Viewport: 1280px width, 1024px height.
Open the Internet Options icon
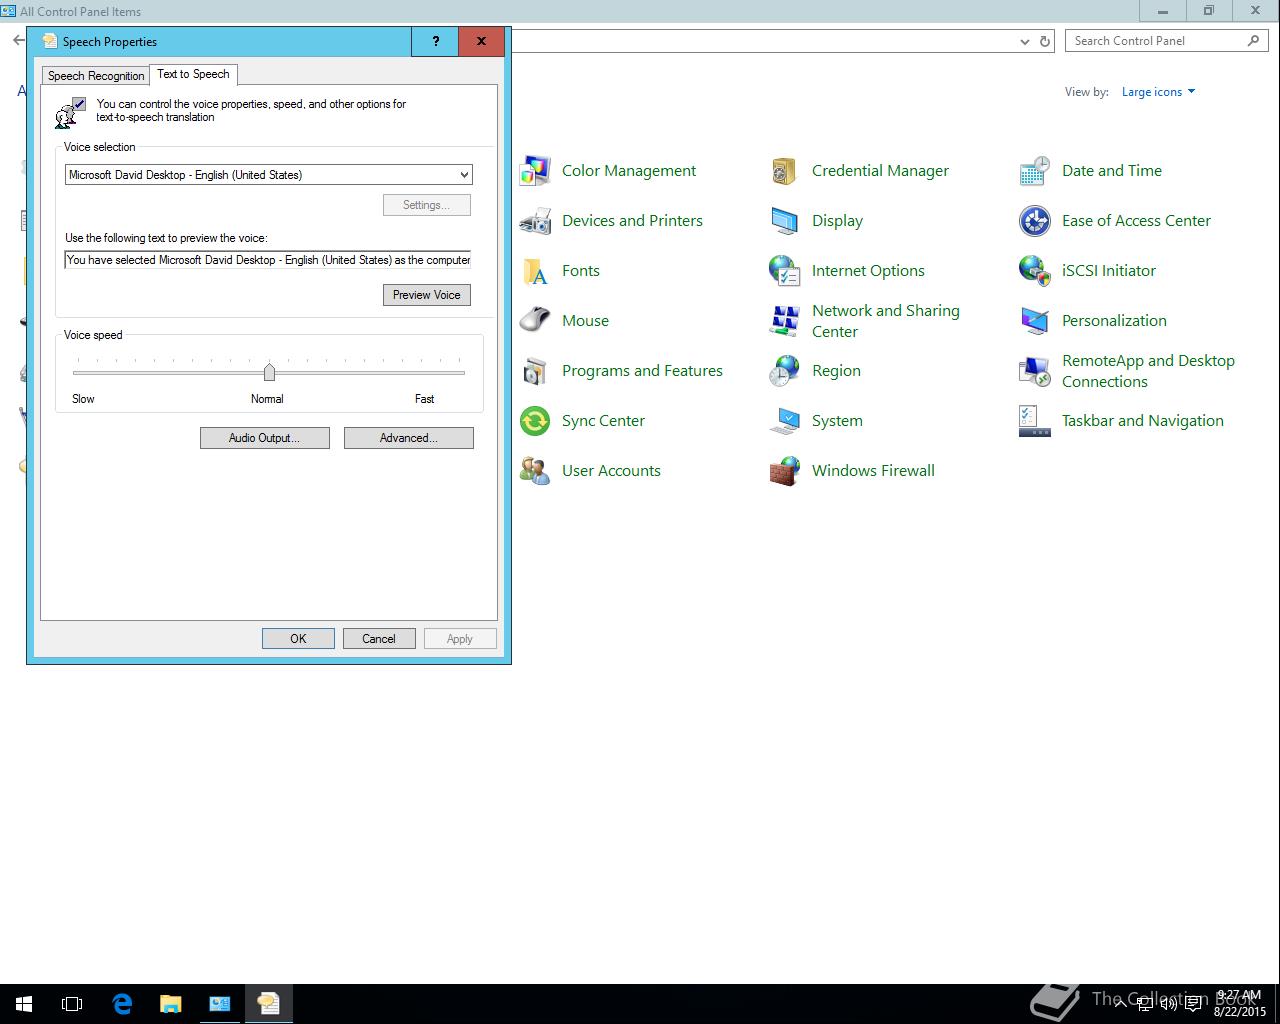[x=785, y=271]
